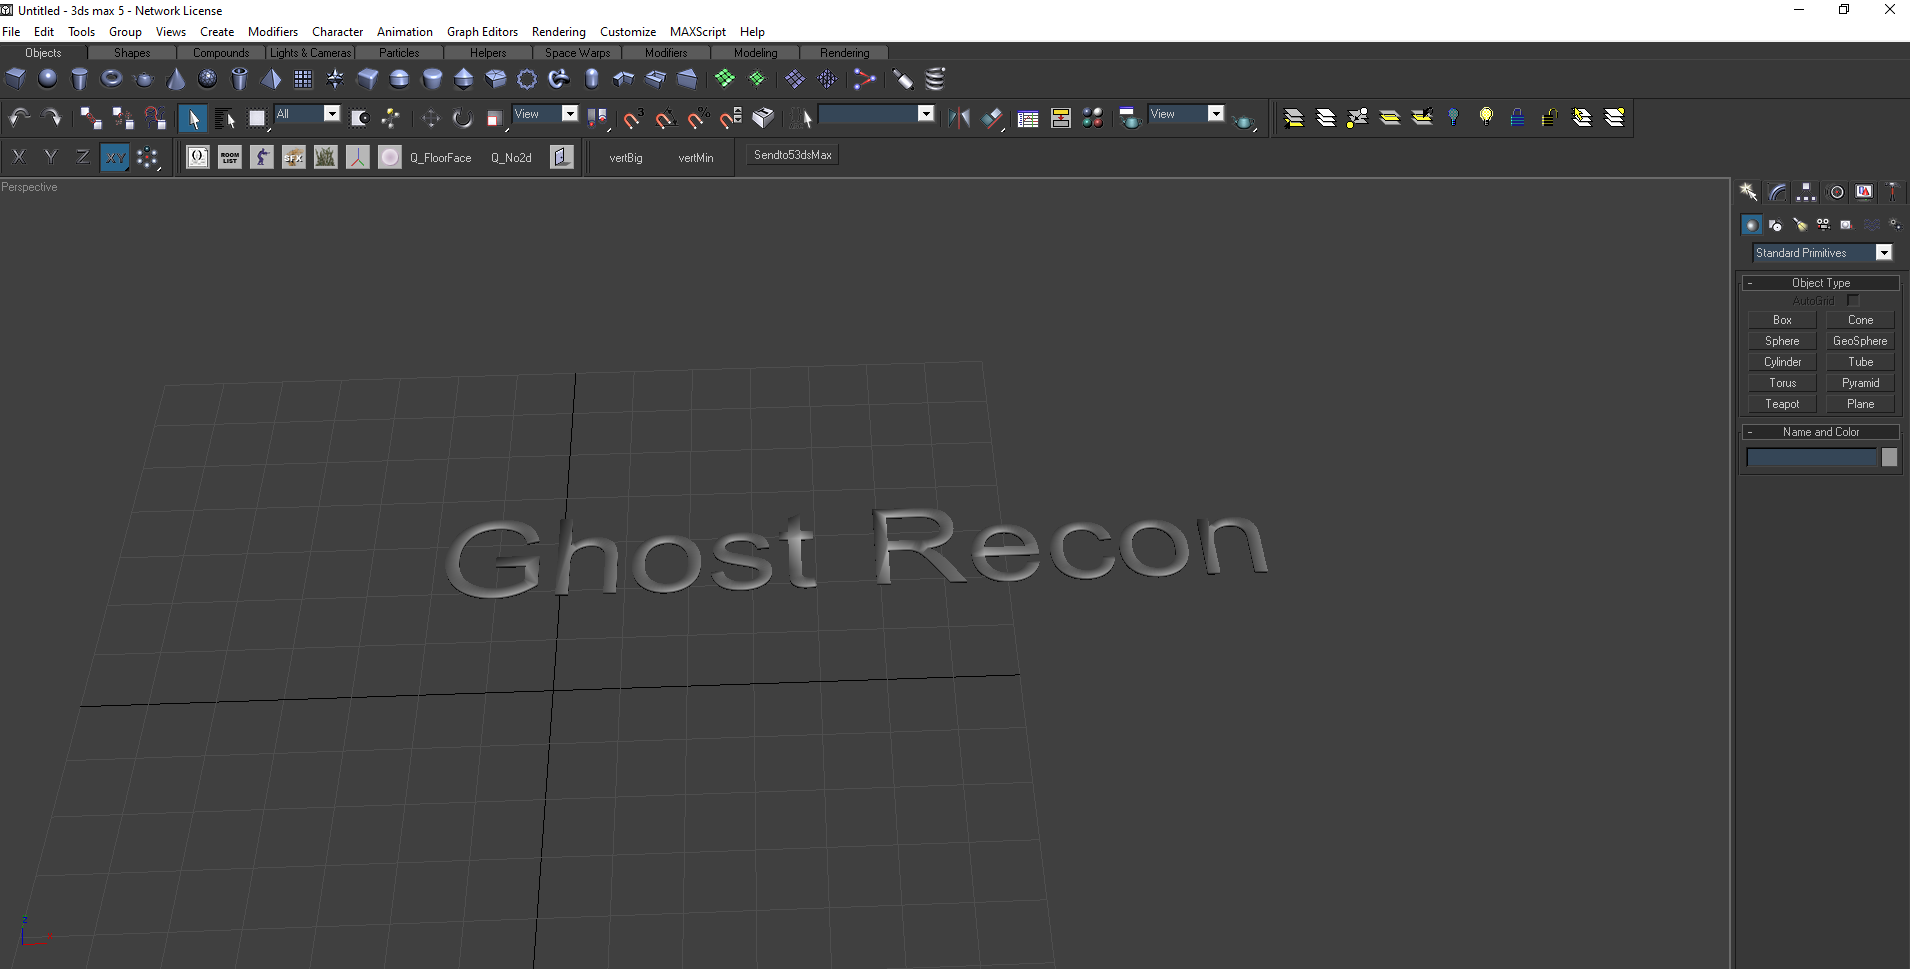Switch to the Lights & Cameras tab

[x=310, y=53]
